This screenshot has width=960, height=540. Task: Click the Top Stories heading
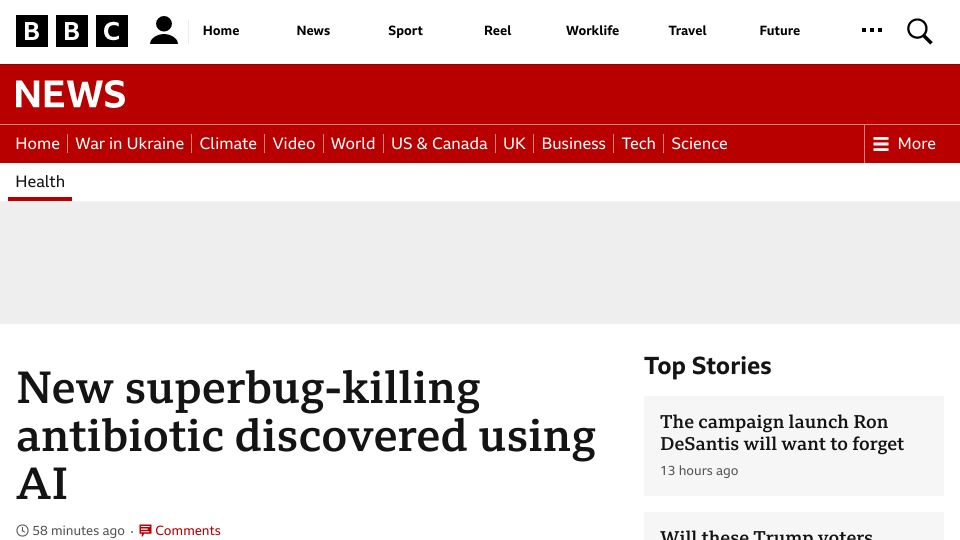(708, 366)
